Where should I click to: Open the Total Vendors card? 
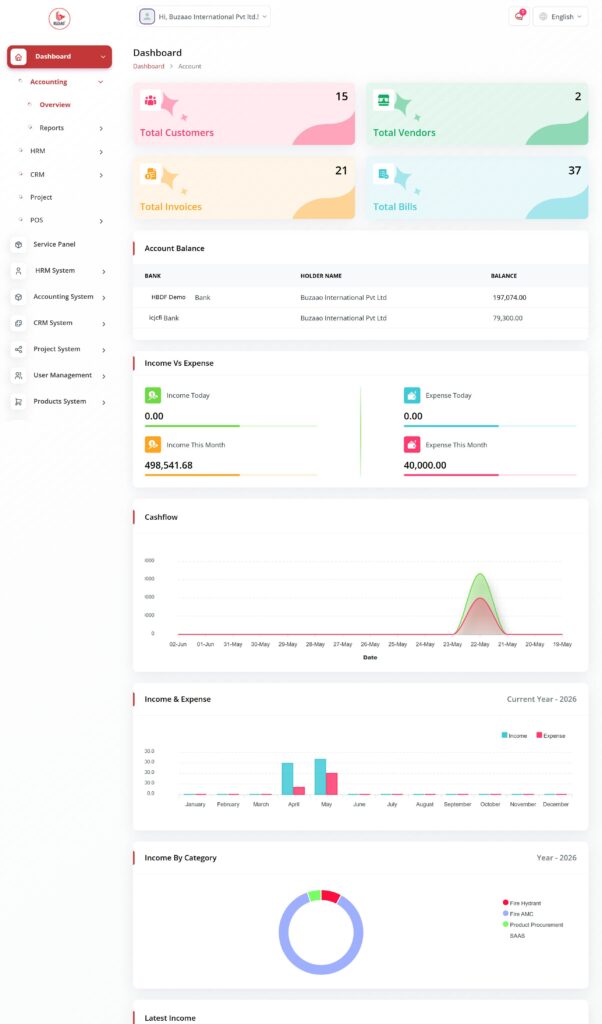[477, 114]
